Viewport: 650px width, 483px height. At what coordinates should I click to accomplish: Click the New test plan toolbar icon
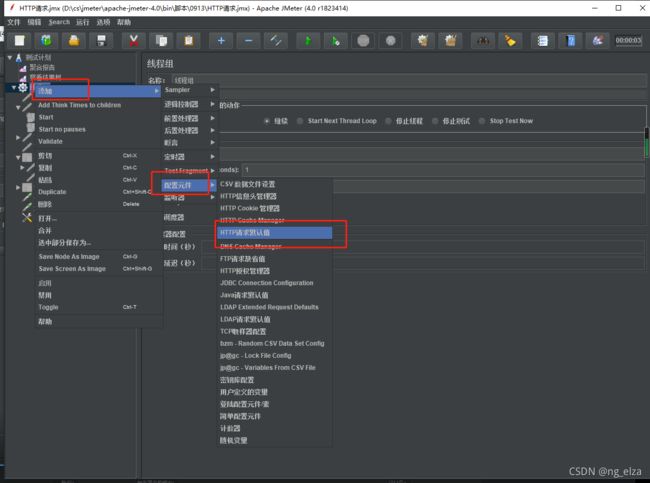[19, 41]
